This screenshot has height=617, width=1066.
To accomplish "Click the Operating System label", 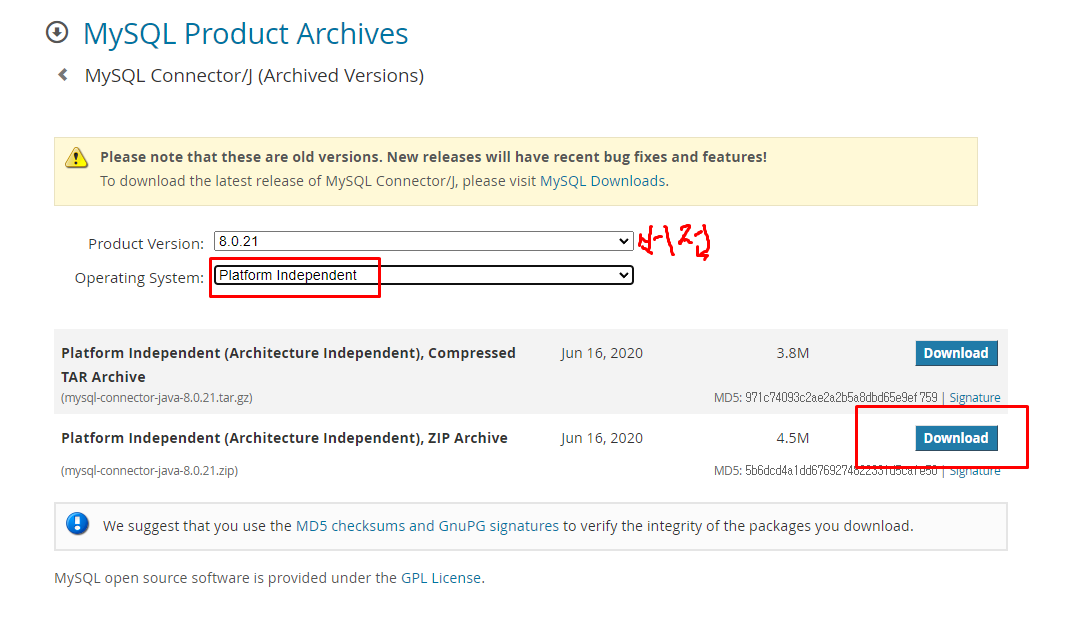I will point(139,278).
